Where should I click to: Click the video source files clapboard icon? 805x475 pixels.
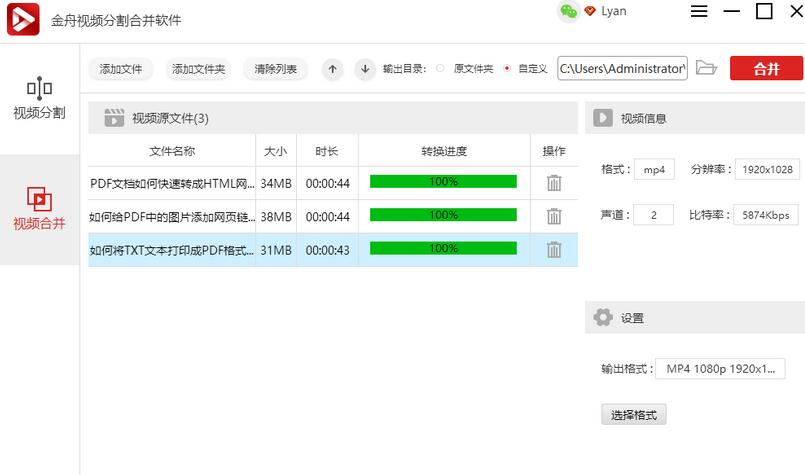[114, 118]
